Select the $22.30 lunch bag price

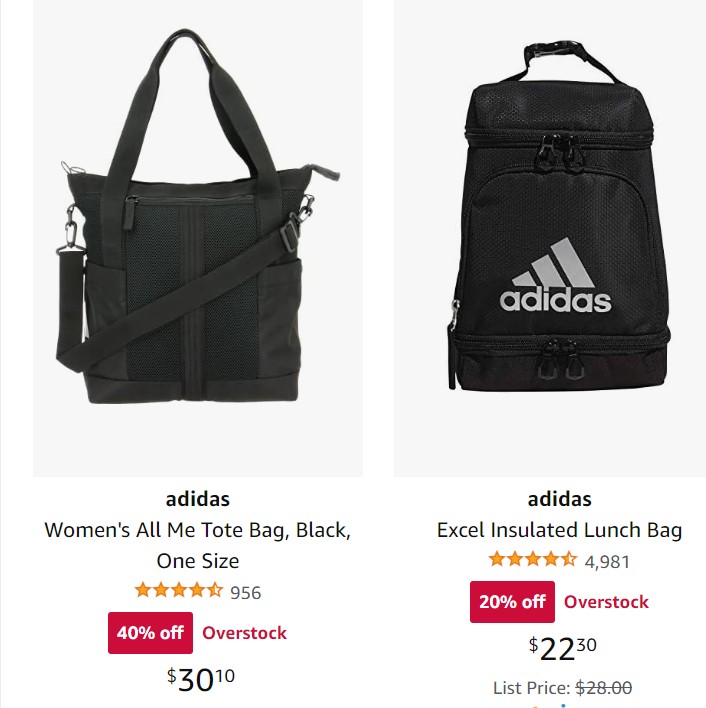[x=562, y=648]
